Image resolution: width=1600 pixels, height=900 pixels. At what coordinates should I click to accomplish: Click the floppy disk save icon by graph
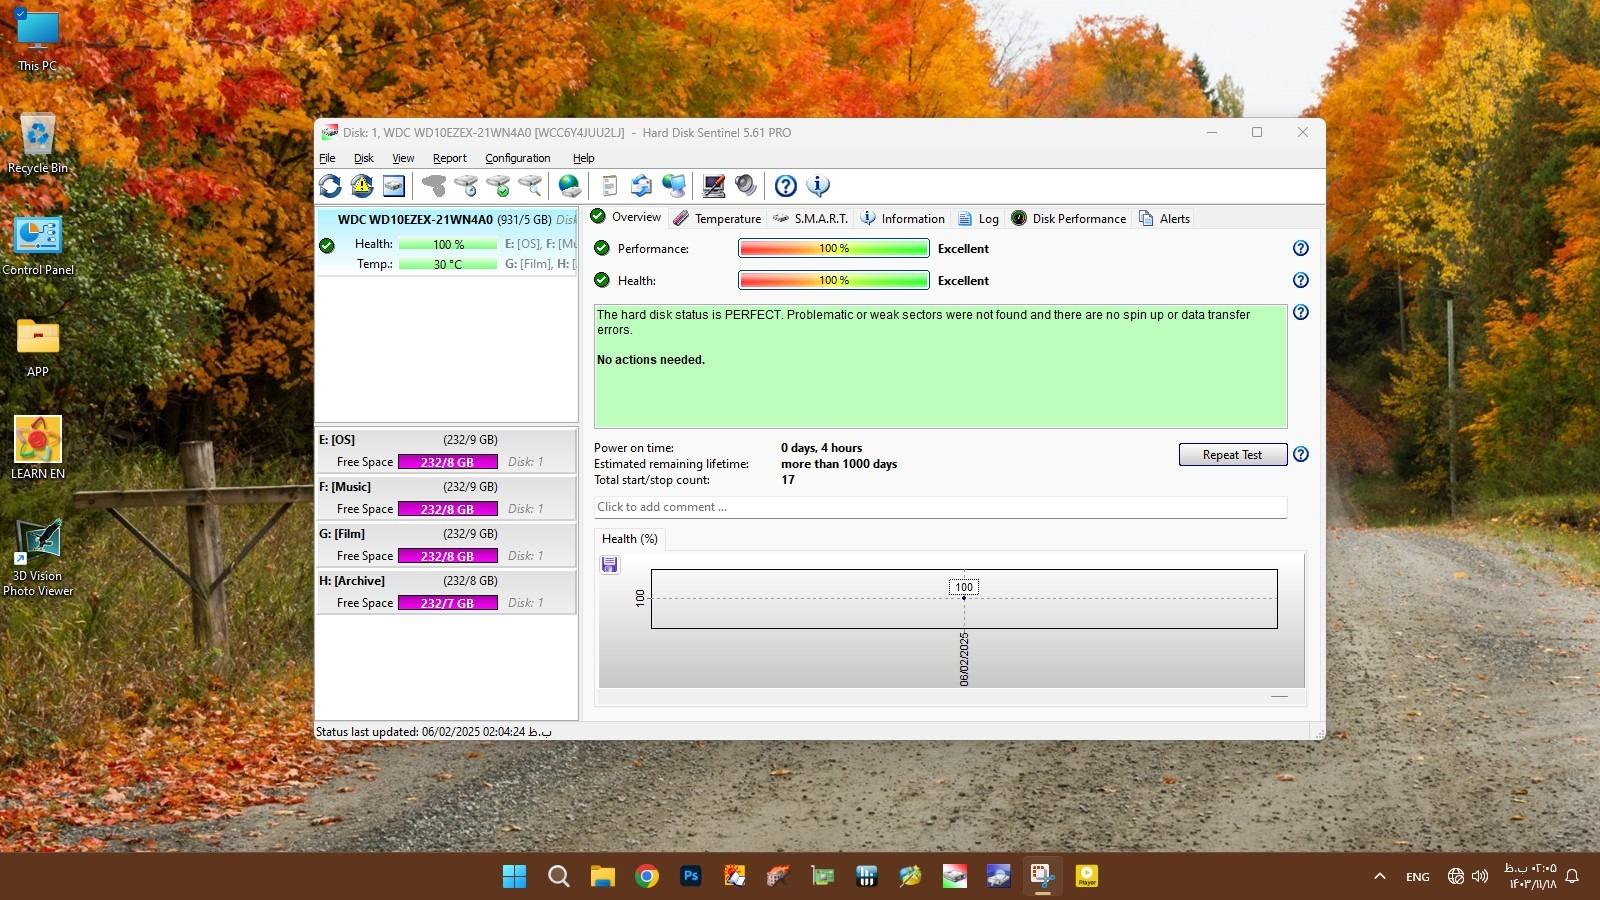609,565
